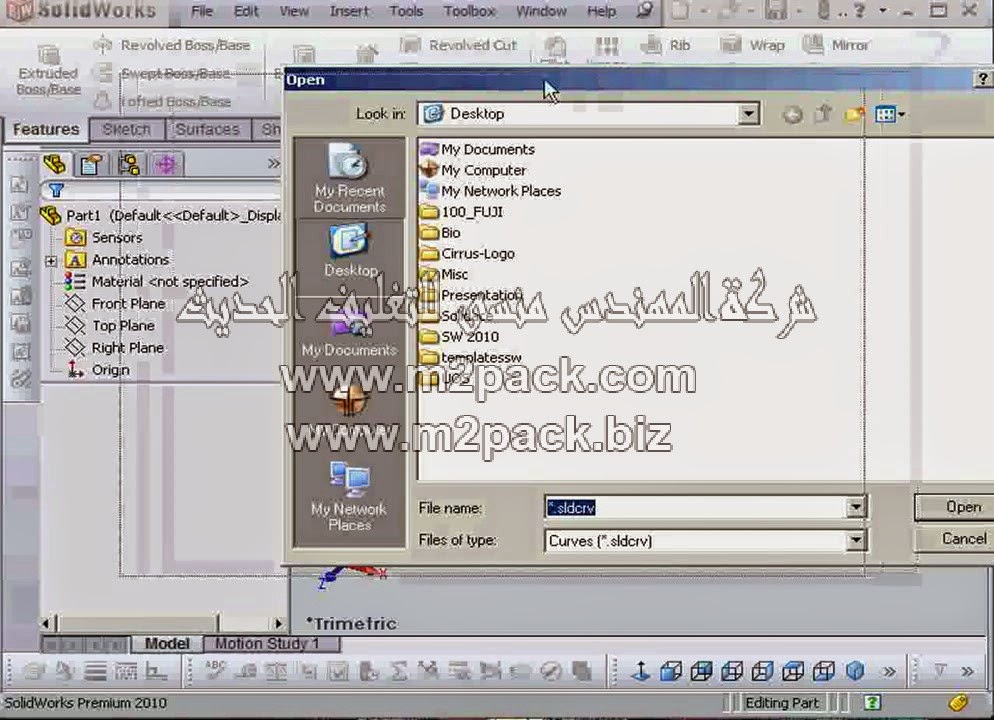Click the Revolved Cut tool

tap(459, 45)
